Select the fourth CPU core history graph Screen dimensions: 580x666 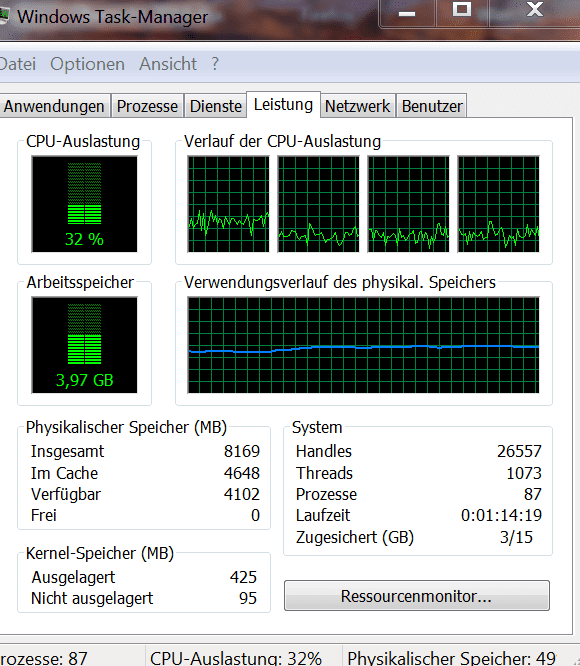pyautogui.click(x=498, y=204)
